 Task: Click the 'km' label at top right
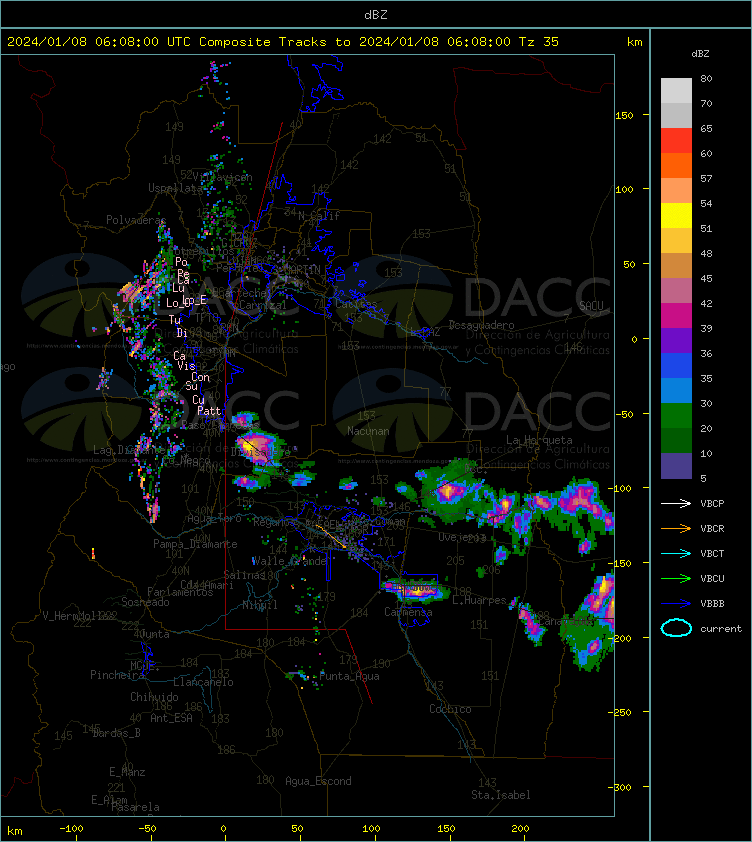(634, 41)
